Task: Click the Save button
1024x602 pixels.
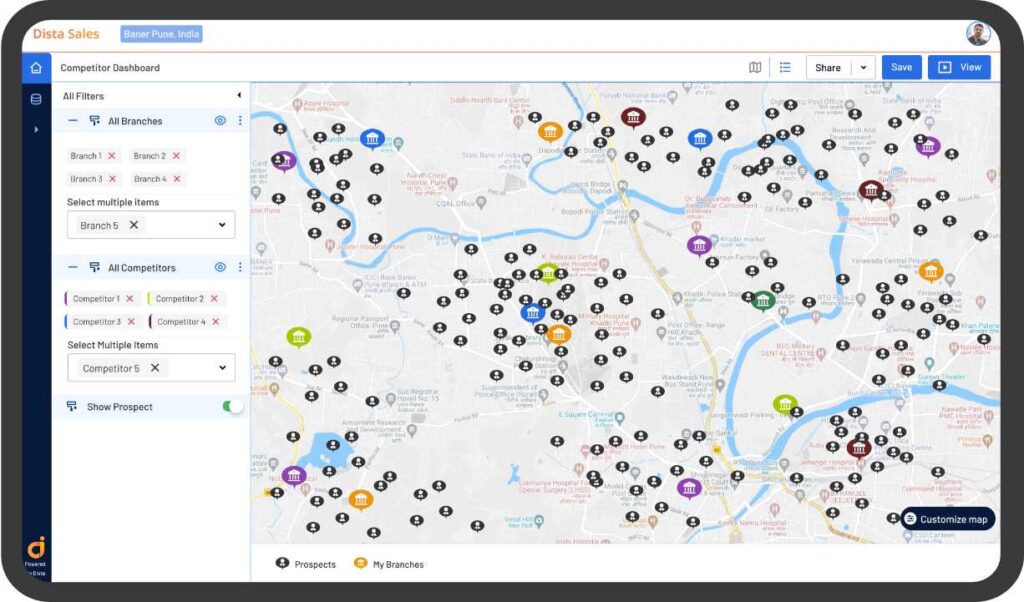Action: (x=901, y=67)
